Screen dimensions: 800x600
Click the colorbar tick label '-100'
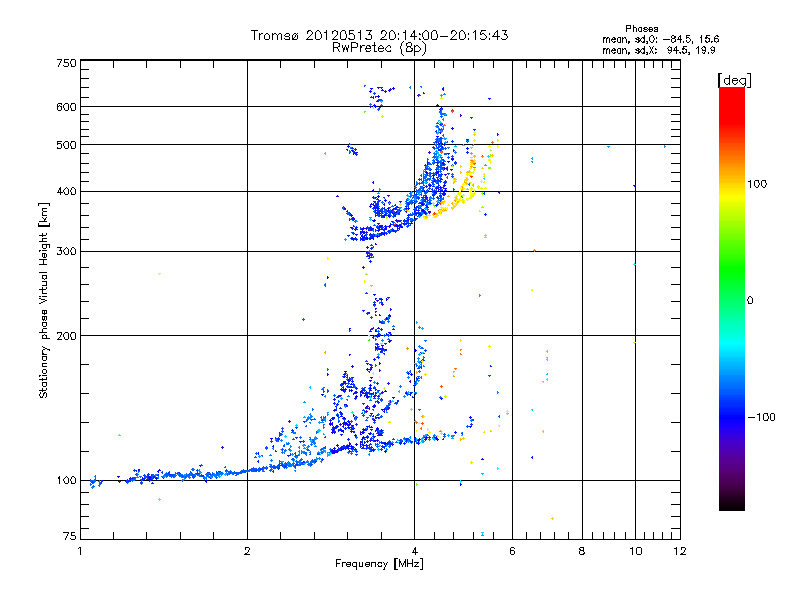coord(761,417)
